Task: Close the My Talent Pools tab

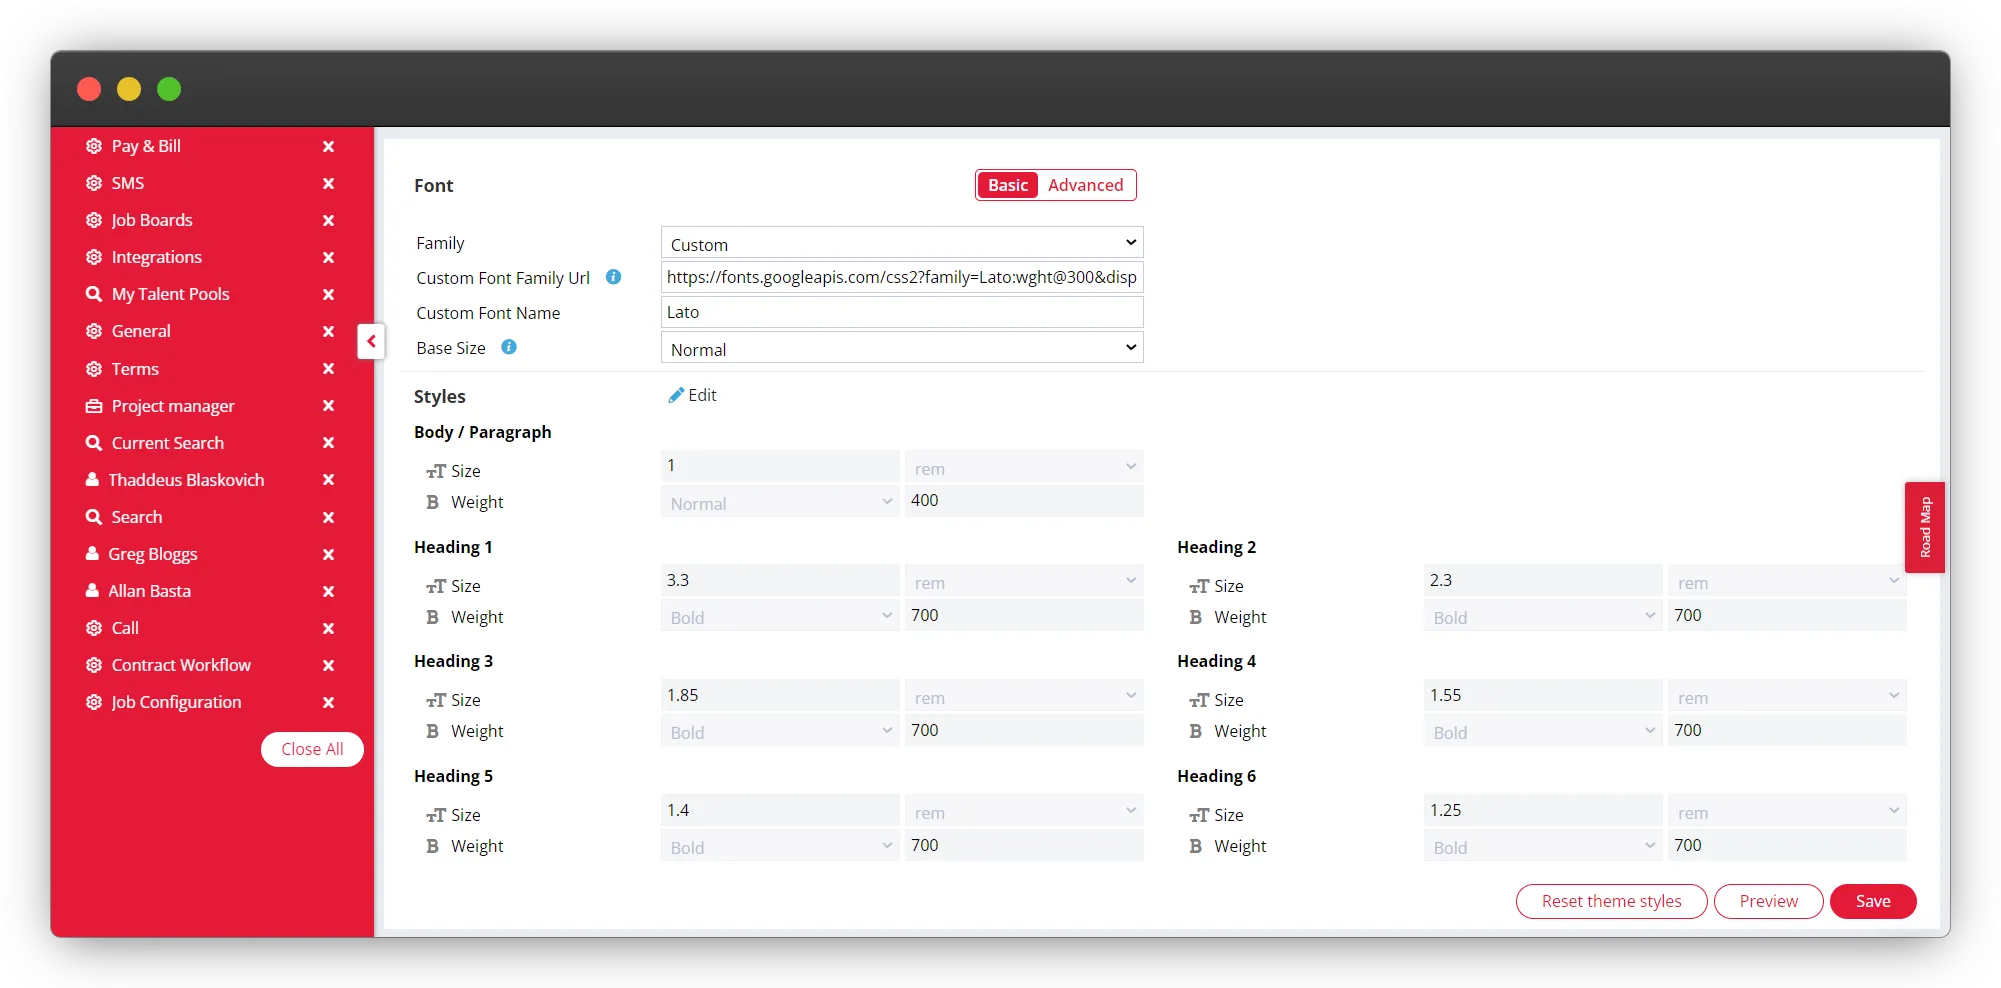Action: click(x=328, y=294)
